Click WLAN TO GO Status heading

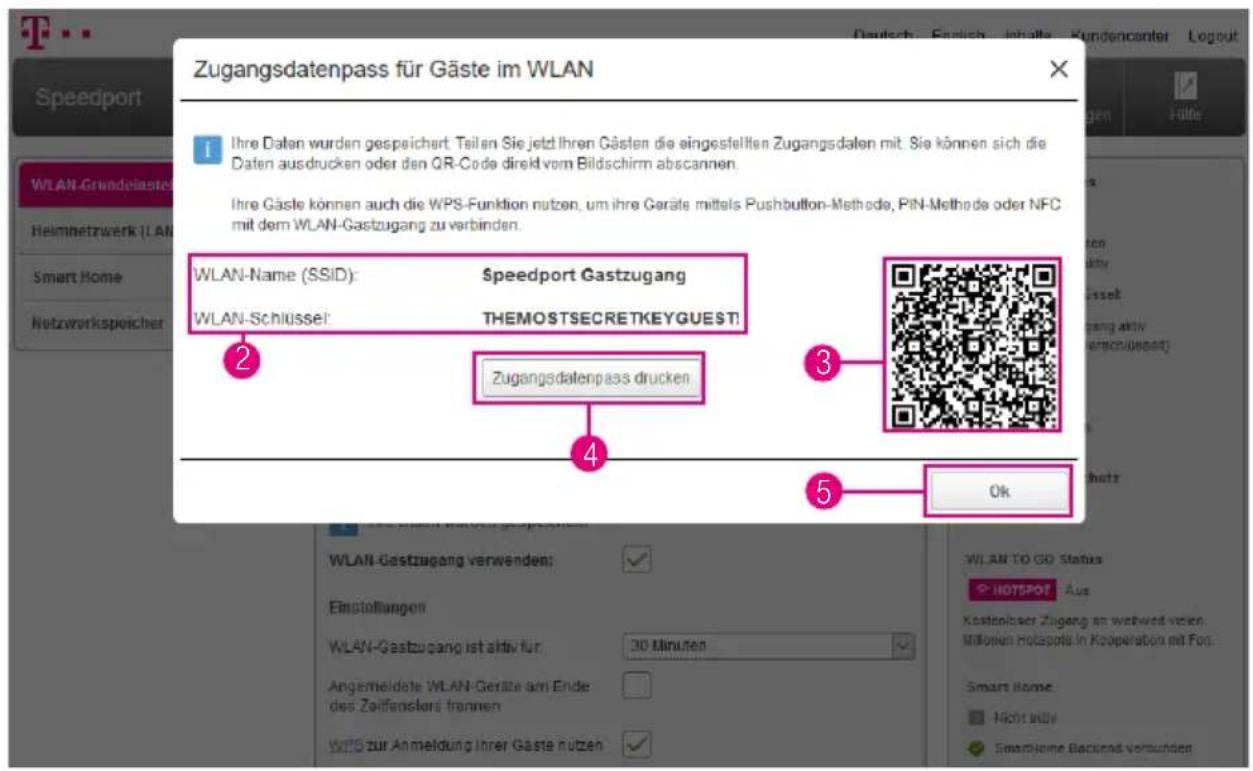(1034, 559)
